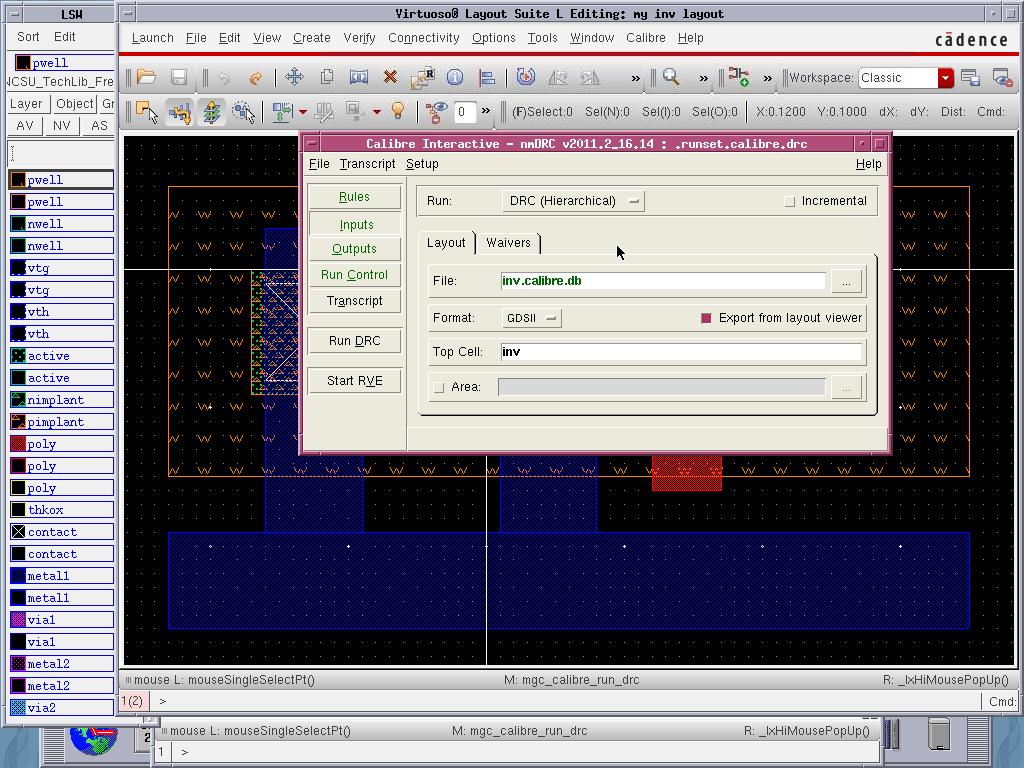The image size is (1024, 768).
Task: Expand overflow chevron left of Workspace label
Action: click(x=768, y=78)
